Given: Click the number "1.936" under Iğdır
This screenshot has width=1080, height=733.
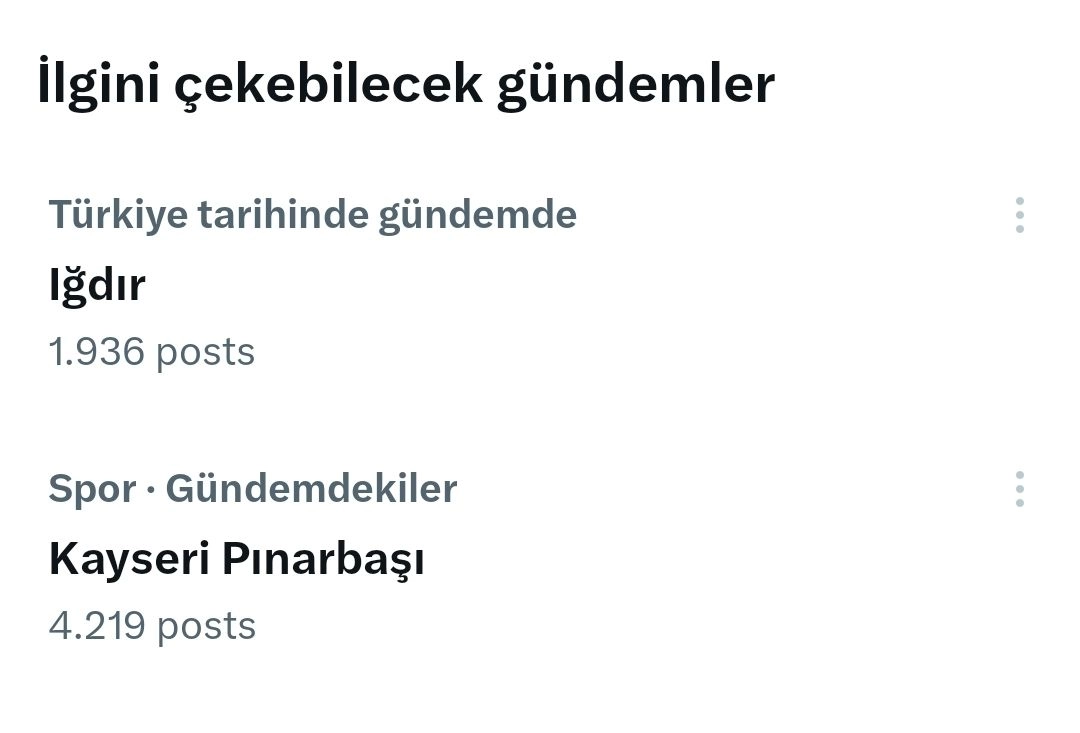Looking at the screenshot, I should pos(96,352).
